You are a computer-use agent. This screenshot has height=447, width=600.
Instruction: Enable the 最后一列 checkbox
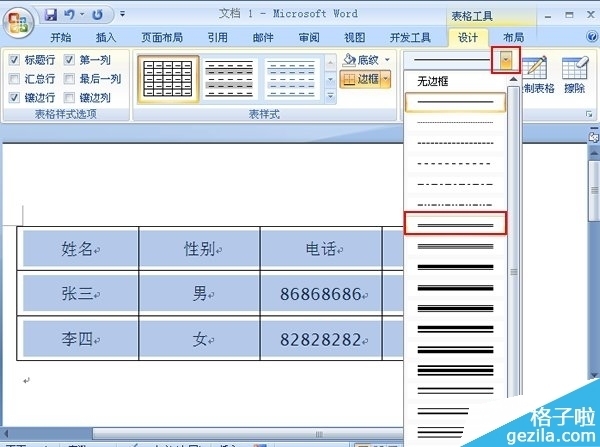[69, 79]
